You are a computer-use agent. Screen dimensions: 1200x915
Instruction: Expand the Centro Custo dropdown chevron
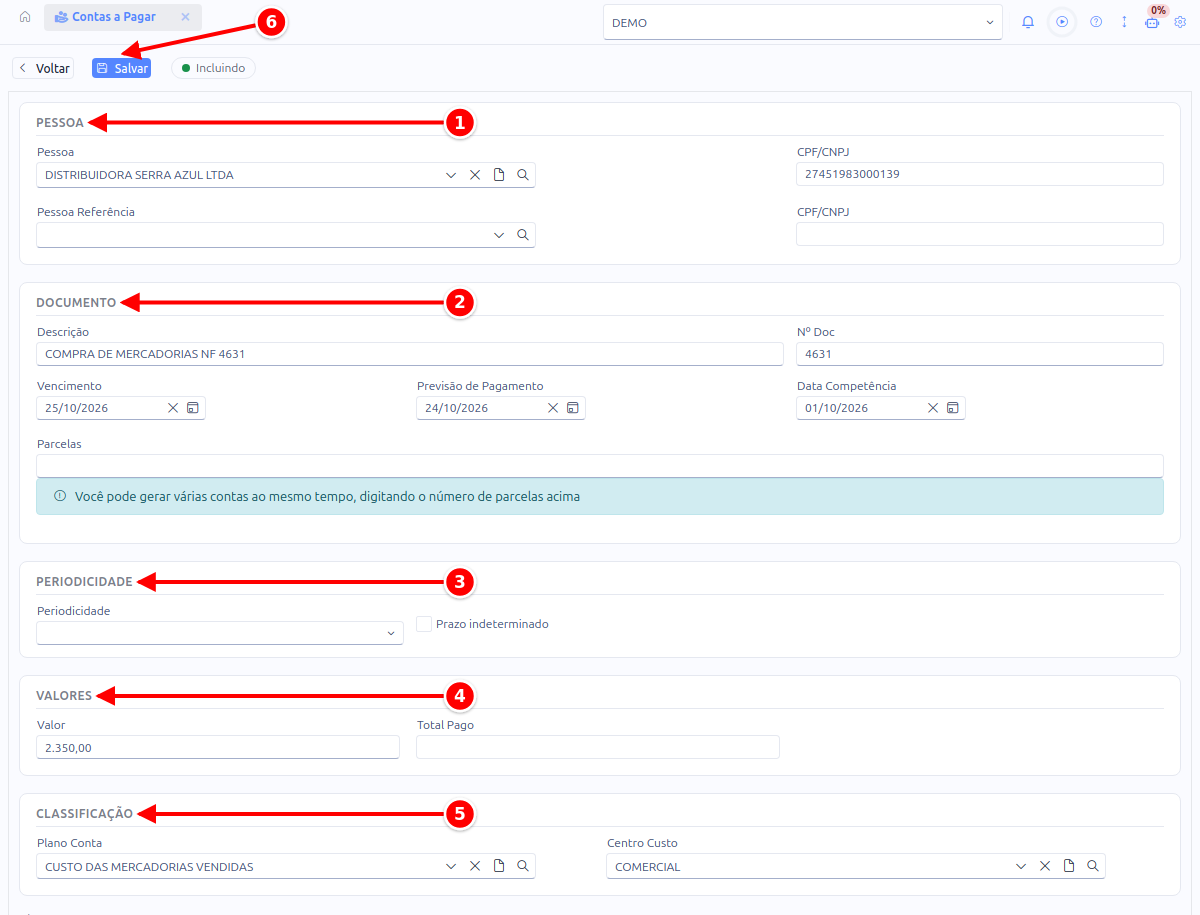(1021, 866)
